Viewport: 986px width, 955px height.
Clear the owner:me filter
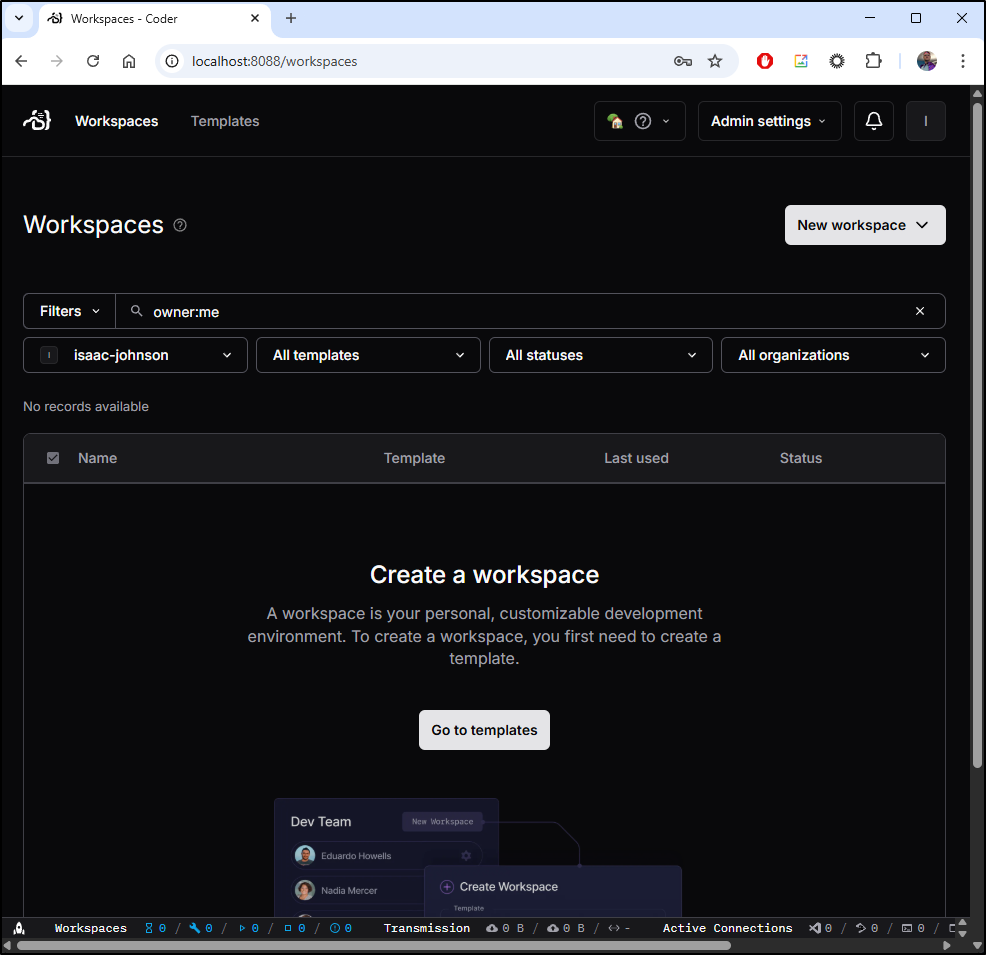tap(919, 311)
